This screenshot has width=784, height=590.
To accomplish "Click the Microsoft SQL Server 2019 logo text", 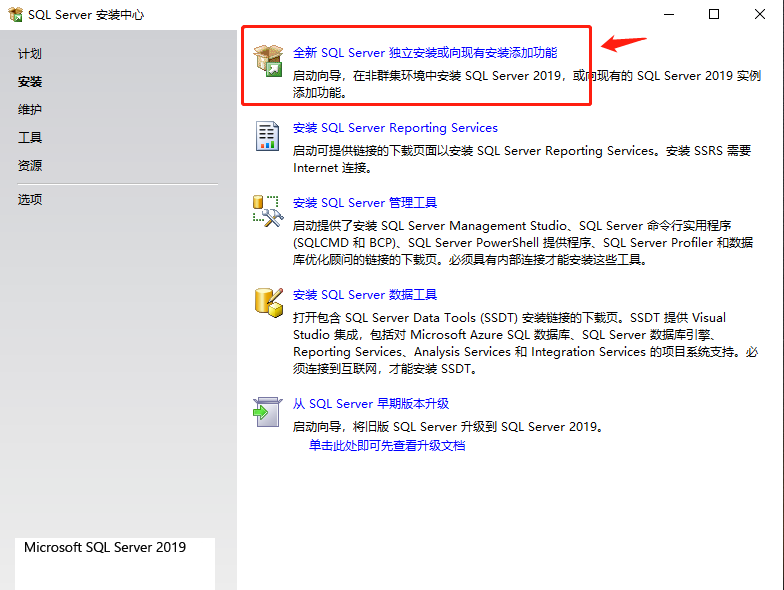I will [x=105, y=548].
